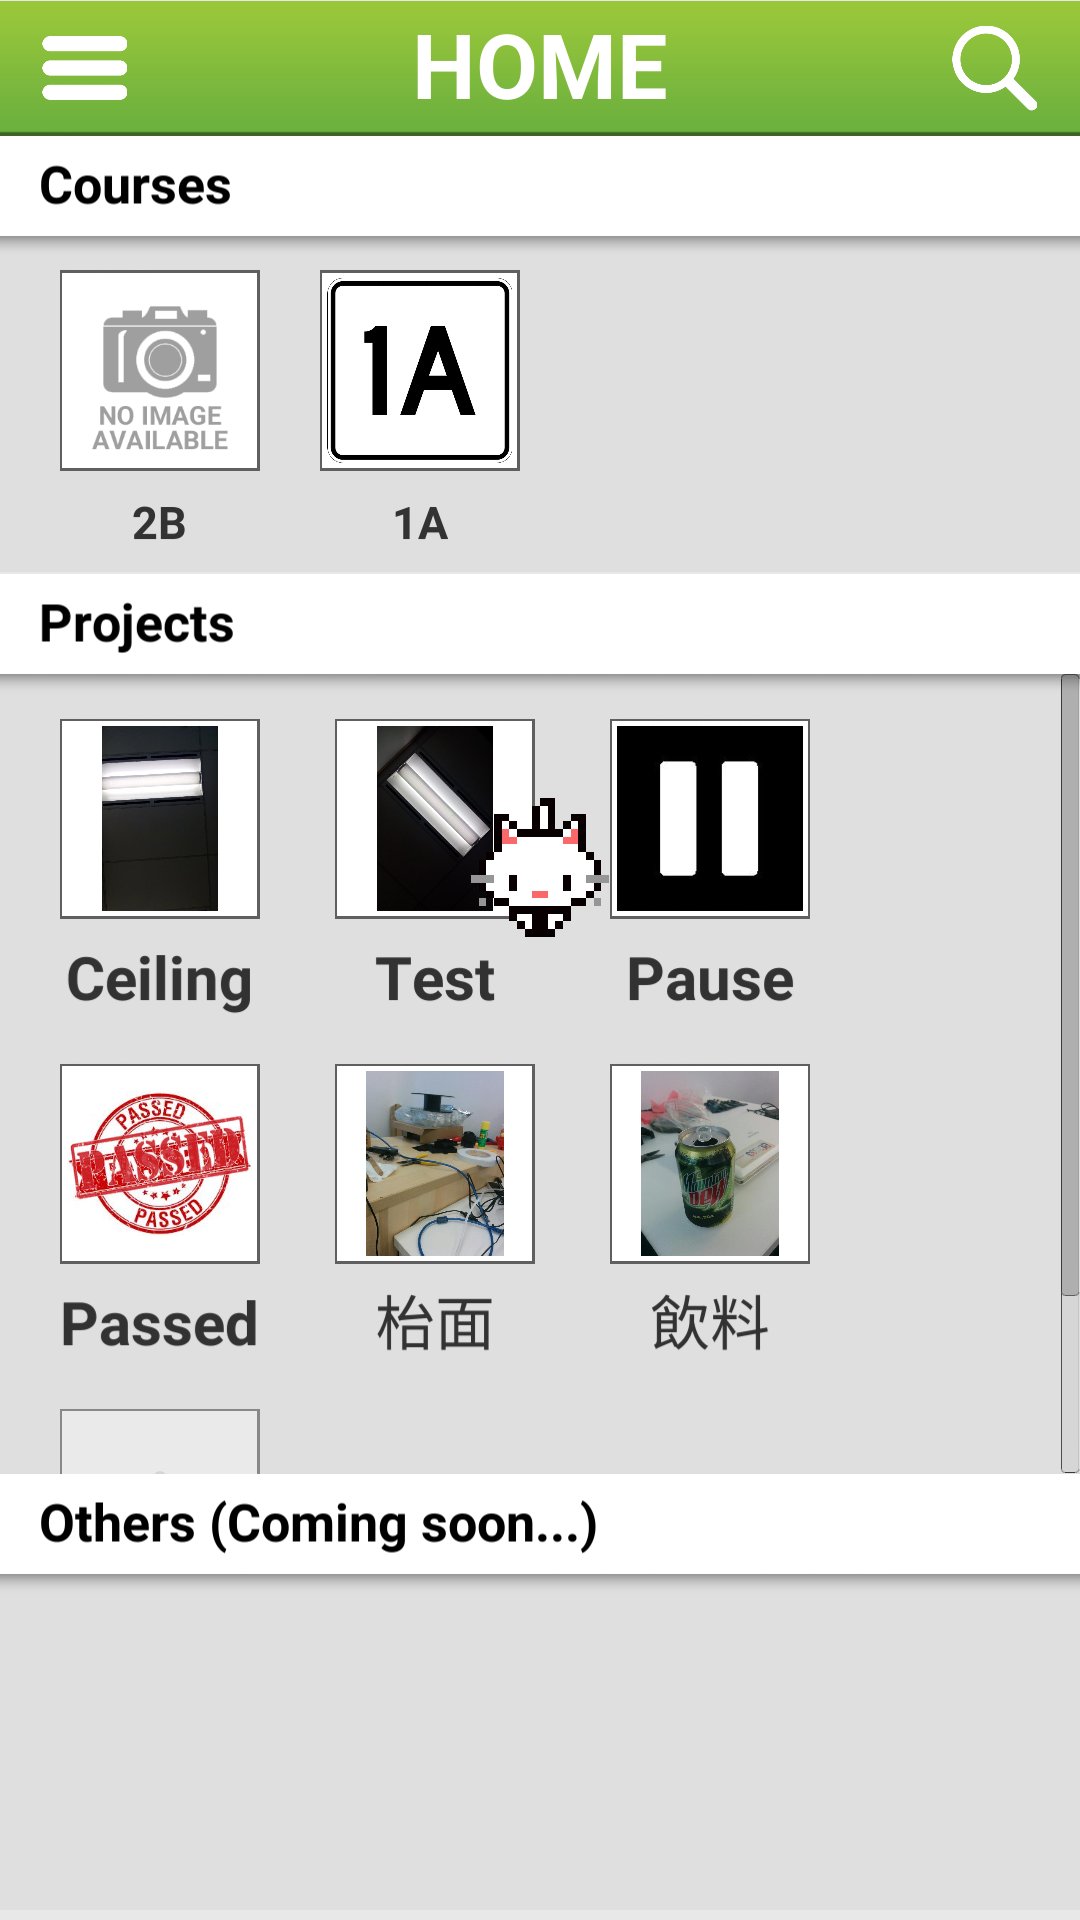Select the 飲料 soda can project
1080x1920 pixels.
pos(710,1164)
